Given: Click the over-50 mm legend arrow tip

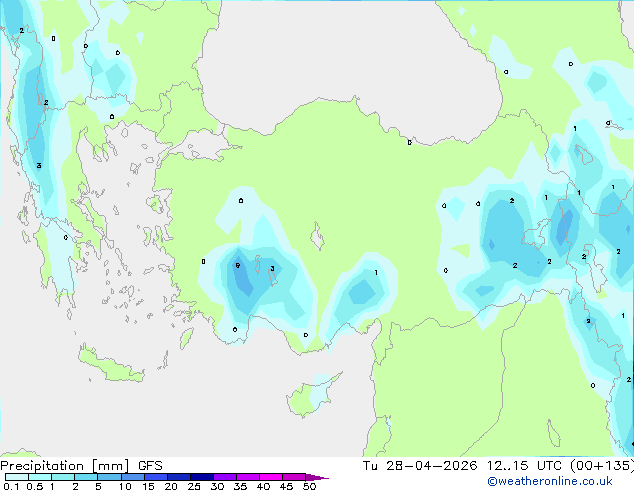Looking at the screenshot, I should point(317,477).
